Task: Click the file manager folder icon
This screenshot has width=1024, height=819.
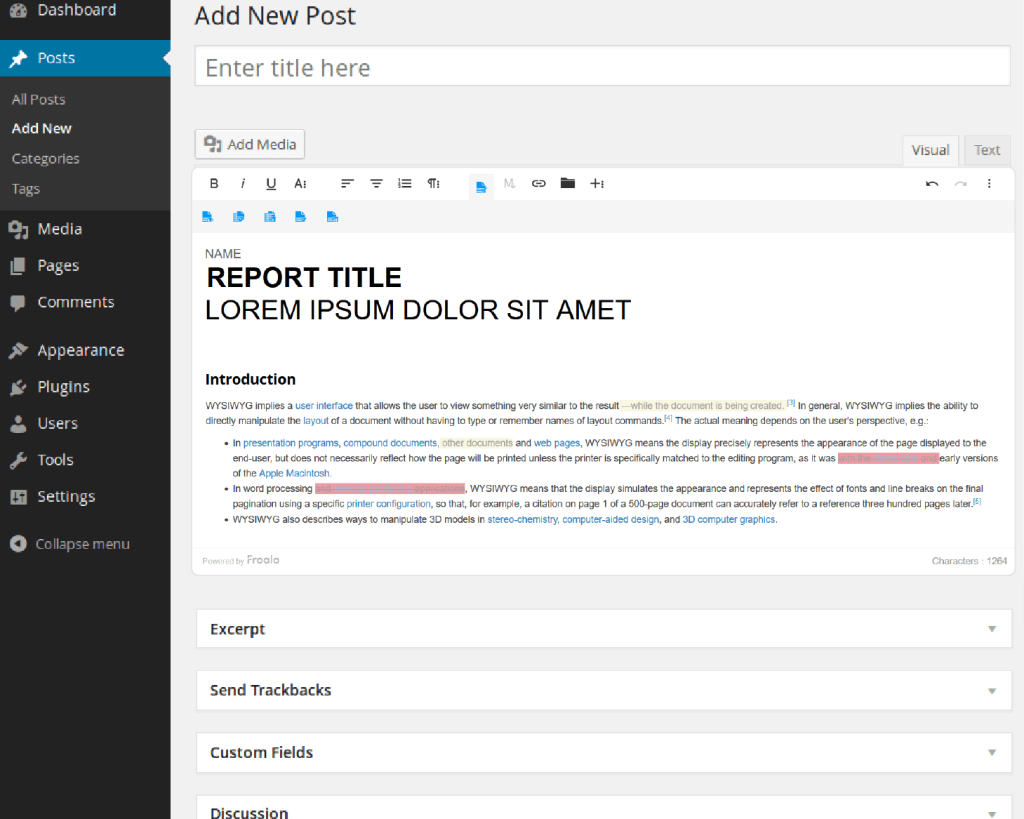Action: click(x=567, y=183)
